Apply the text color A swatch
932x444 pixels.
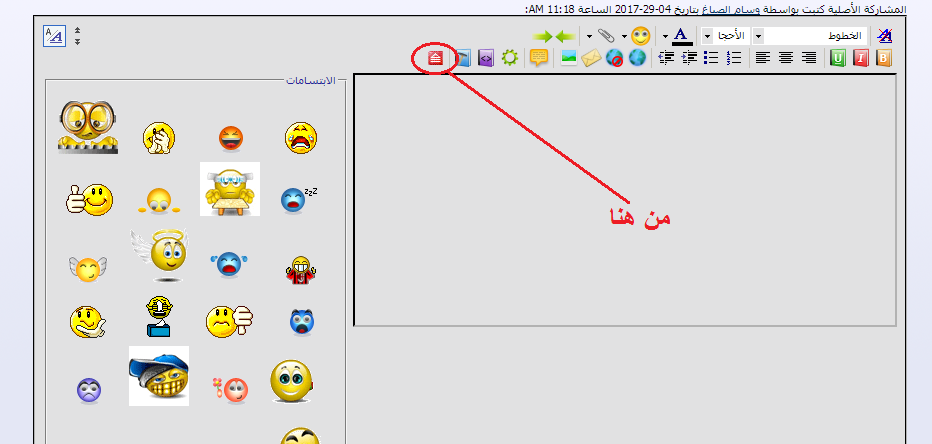coord(682,36)
